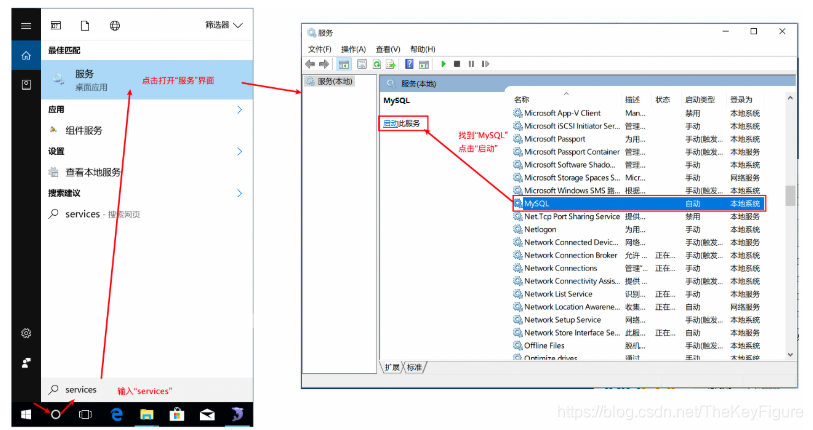The image size is (813, 430).
Task: Click the 启动 link to start MySQL
Action: (390, 123)
